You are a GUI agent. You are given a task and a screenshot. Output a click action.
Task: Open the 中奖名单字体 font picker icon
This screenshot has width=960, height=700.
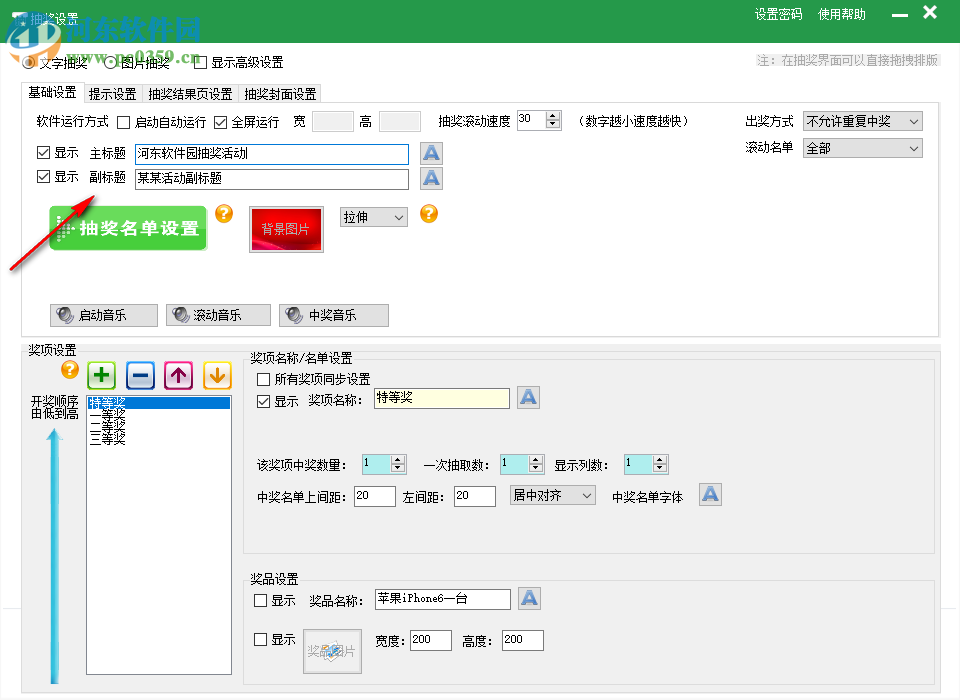(x=710, y=494)
